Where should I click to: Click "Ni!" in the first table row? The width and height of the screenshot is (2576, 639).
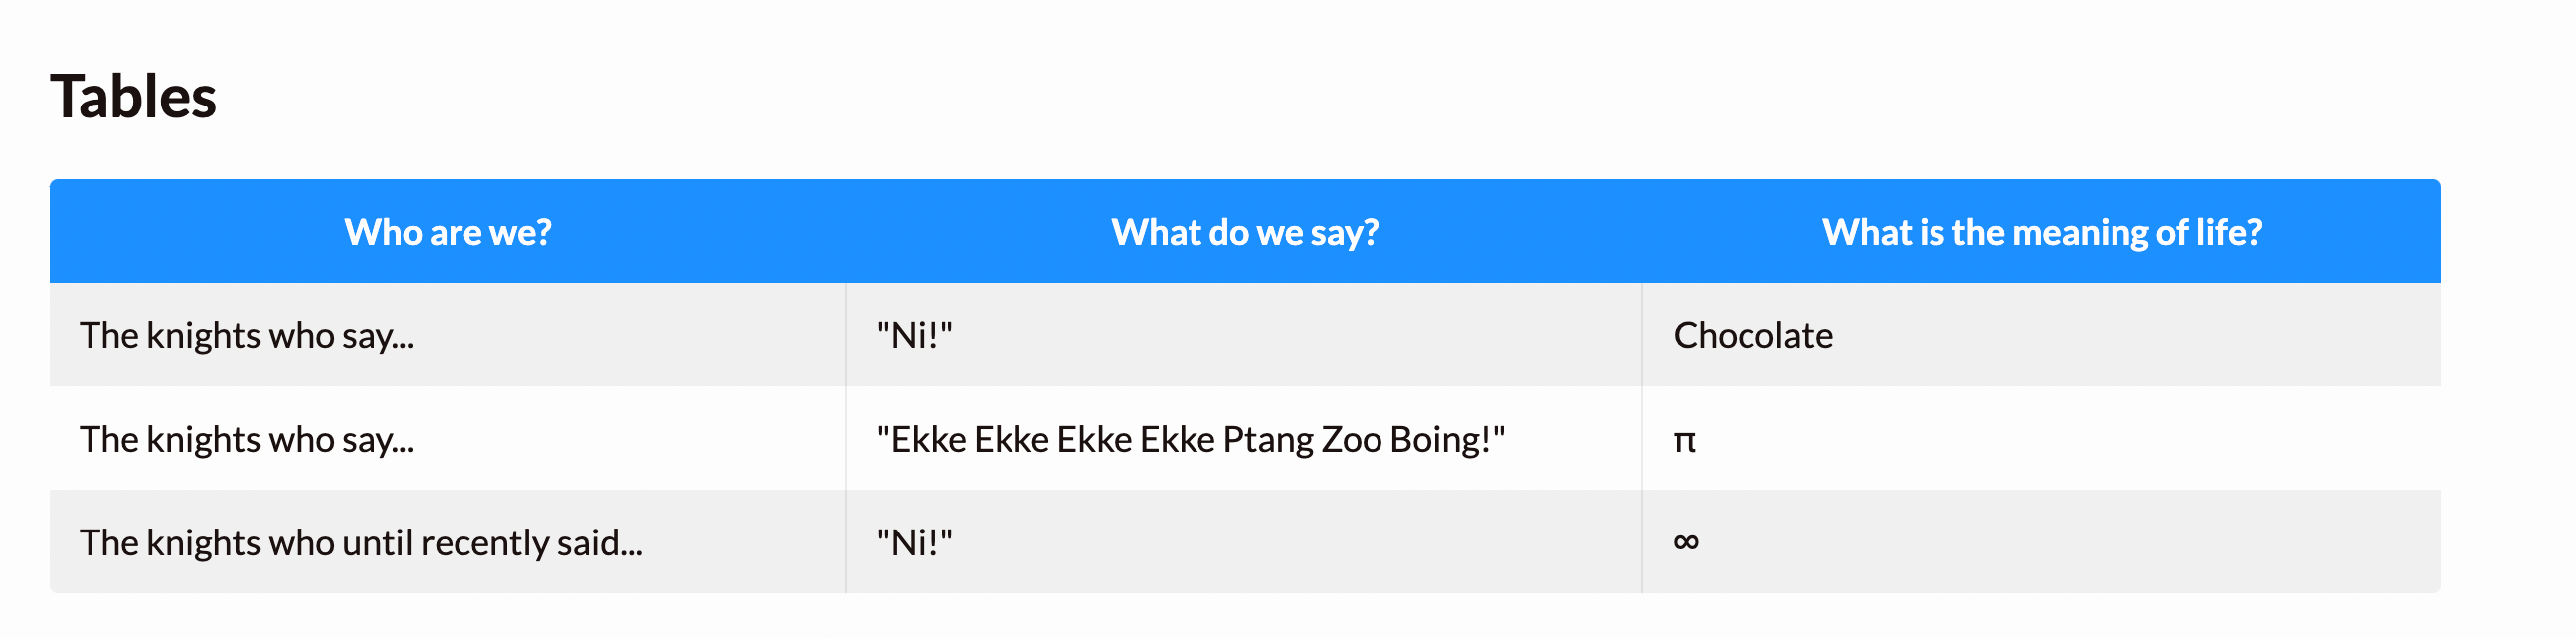coord(914,335)
